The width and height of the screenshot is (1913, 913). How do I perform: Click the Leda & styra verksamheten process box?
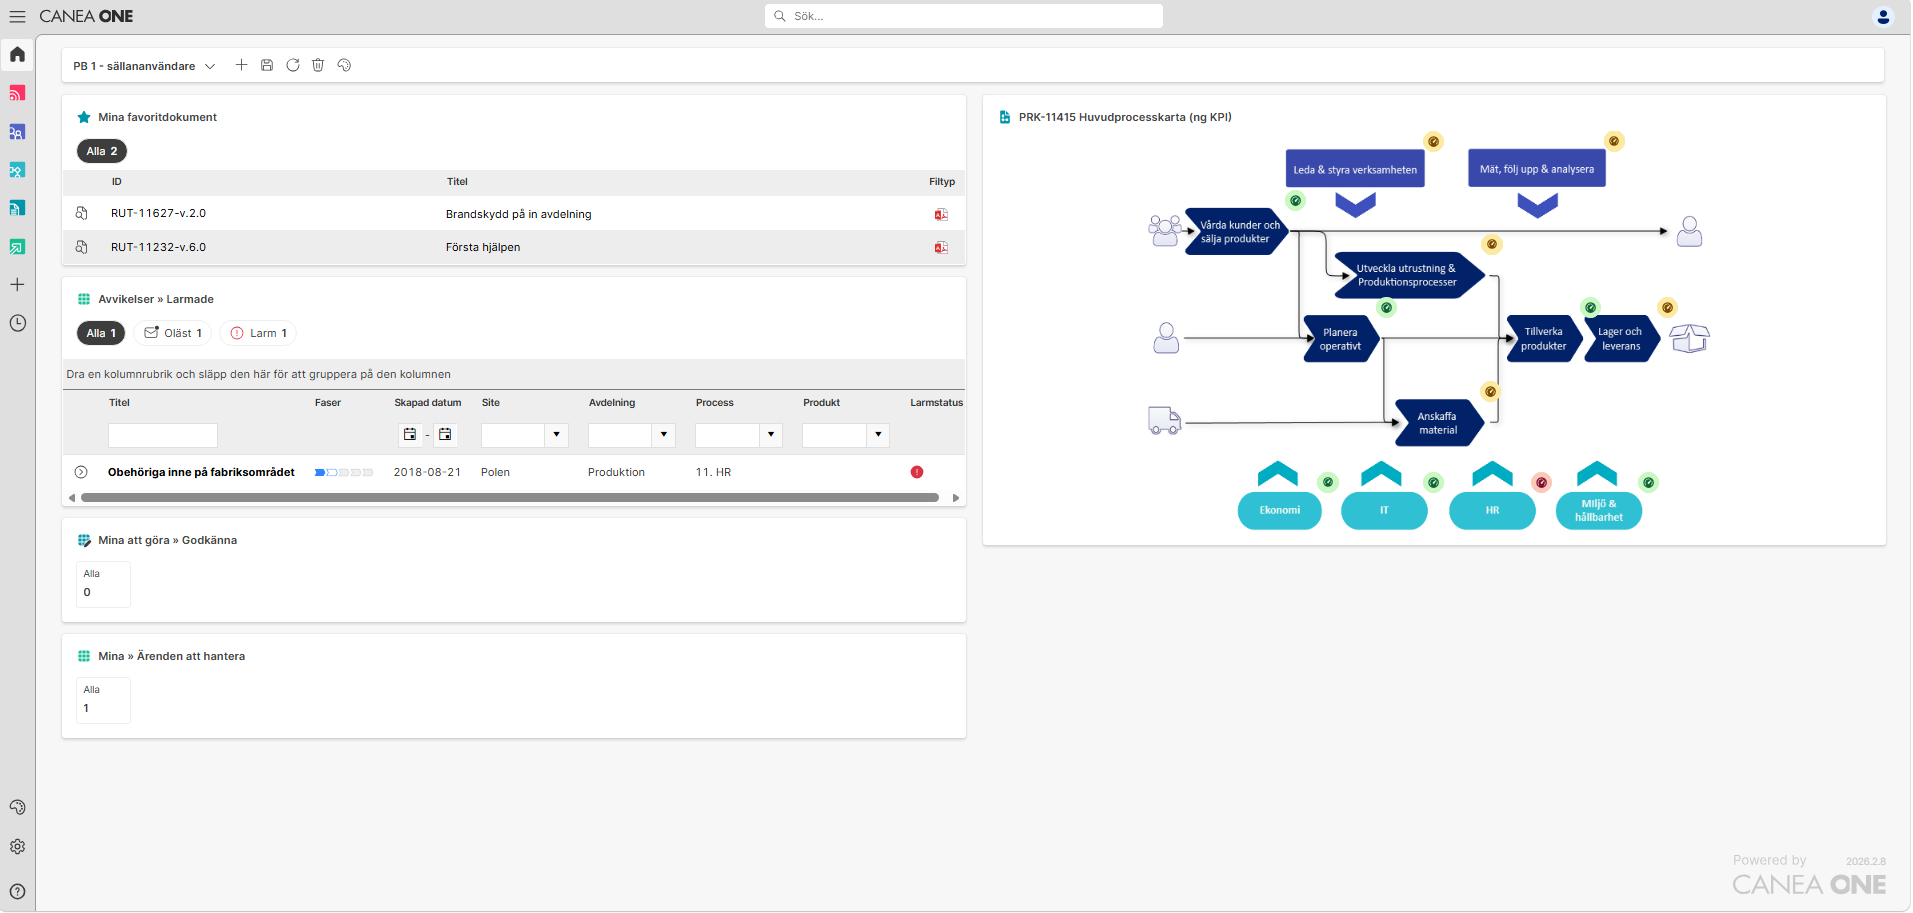(x=1355, y=169)
